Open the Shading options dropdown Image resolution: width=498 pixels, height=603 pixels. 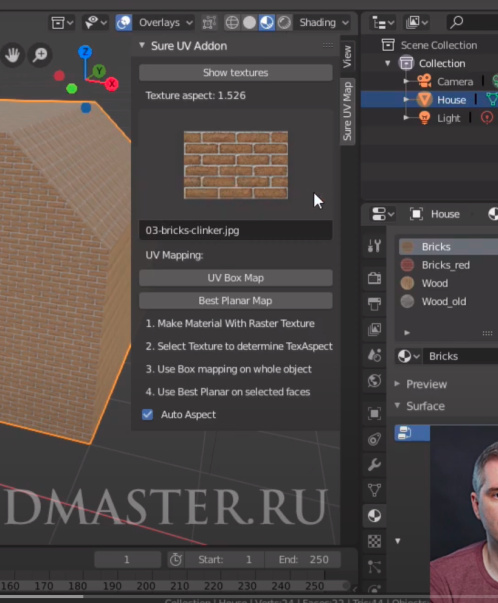[323, 23]
